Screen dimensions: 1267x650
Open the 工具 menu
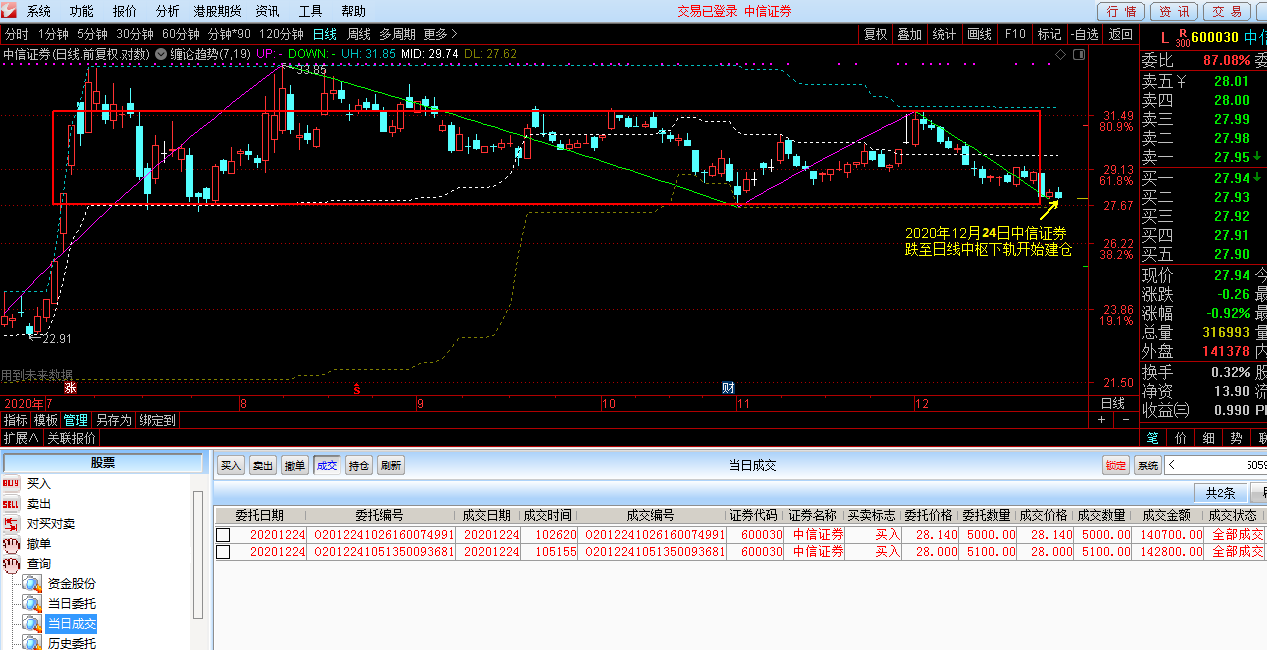click(x=311, y=11)
